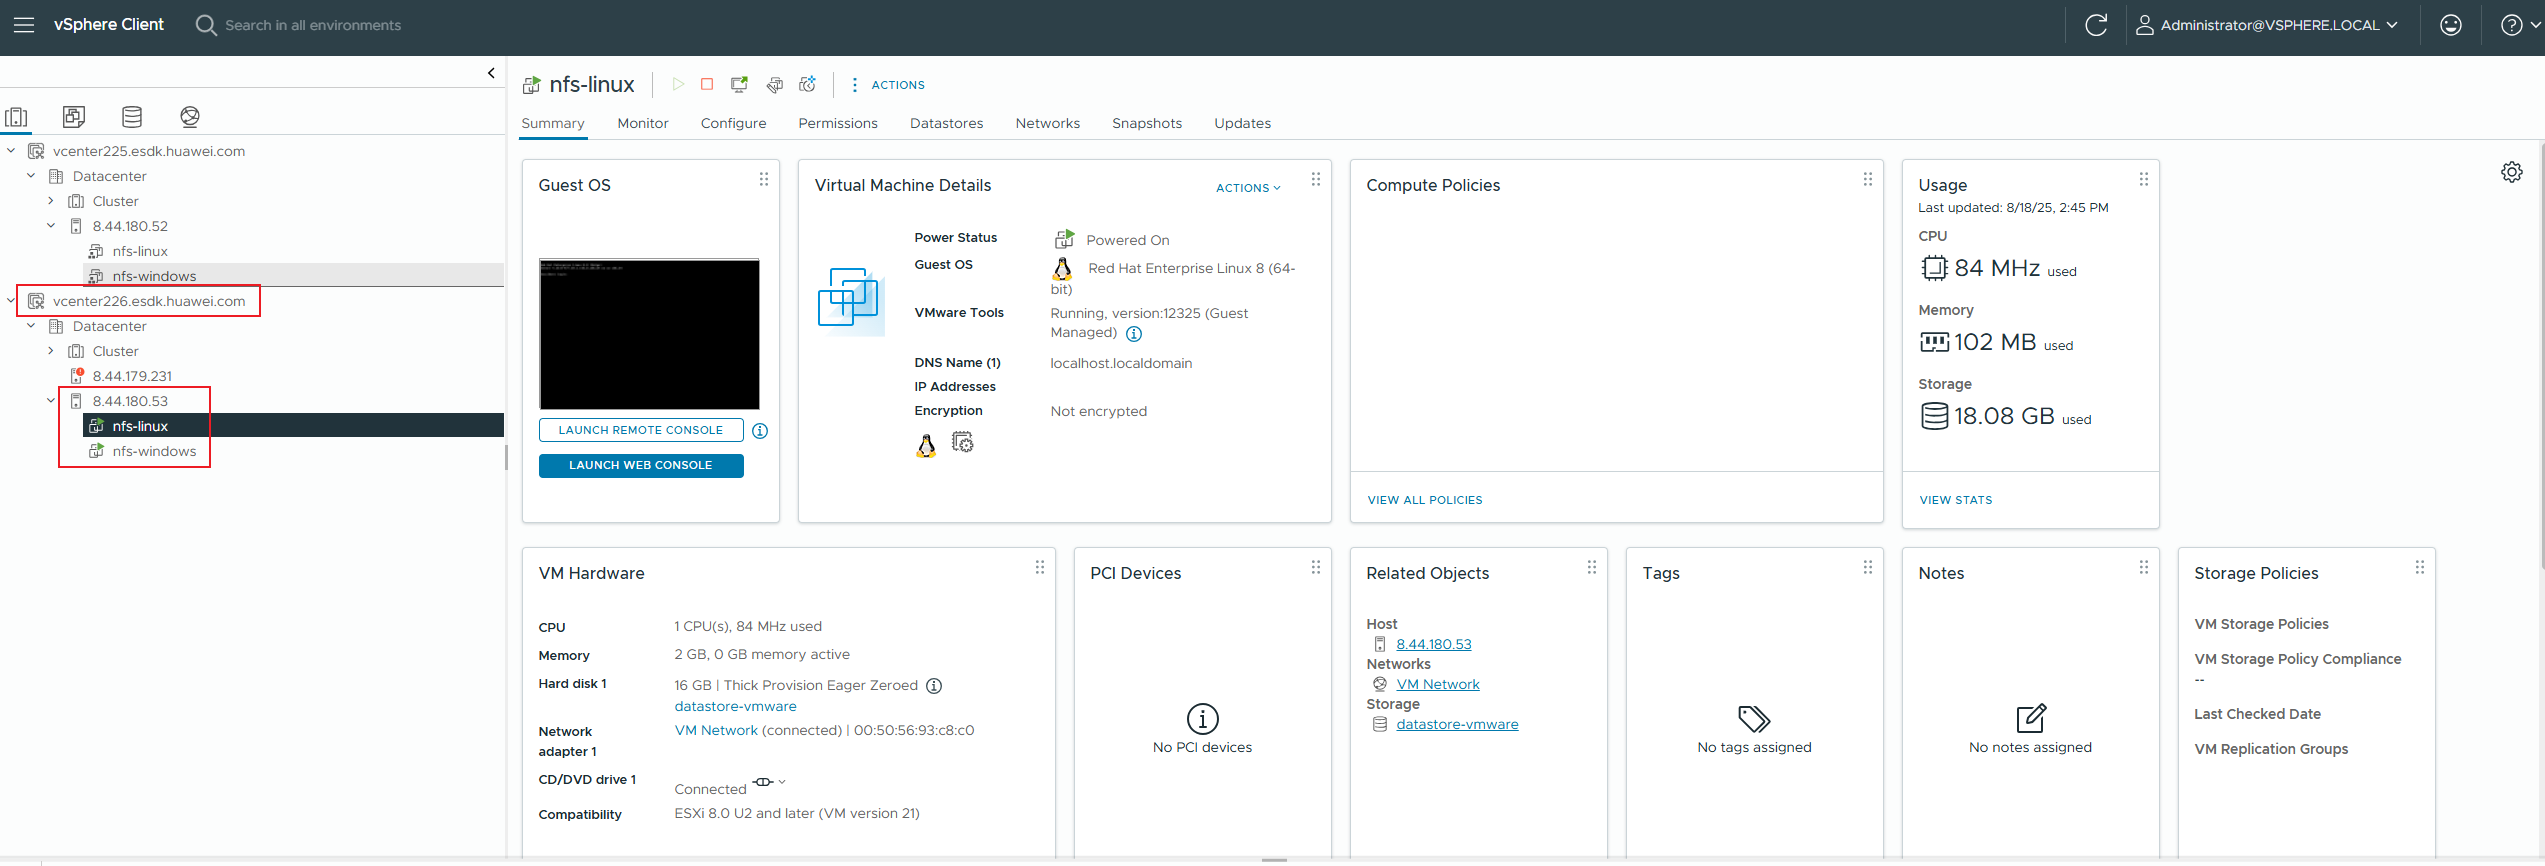Click the Usage card drag handle
The height and width of the screenshot is (866, 2545).
coord(2144,179)
